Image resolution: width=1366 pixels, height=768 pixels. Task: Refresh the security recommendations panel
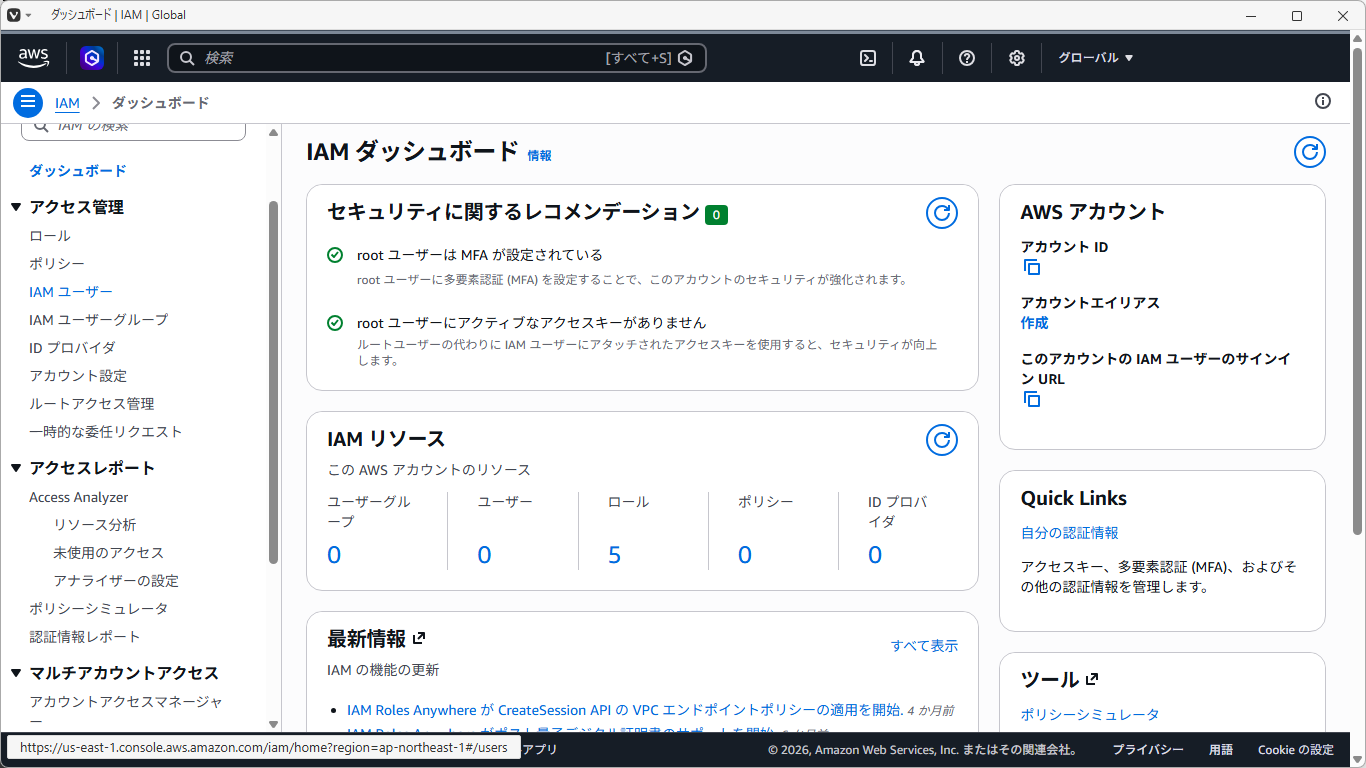click(x=942, y=213)
